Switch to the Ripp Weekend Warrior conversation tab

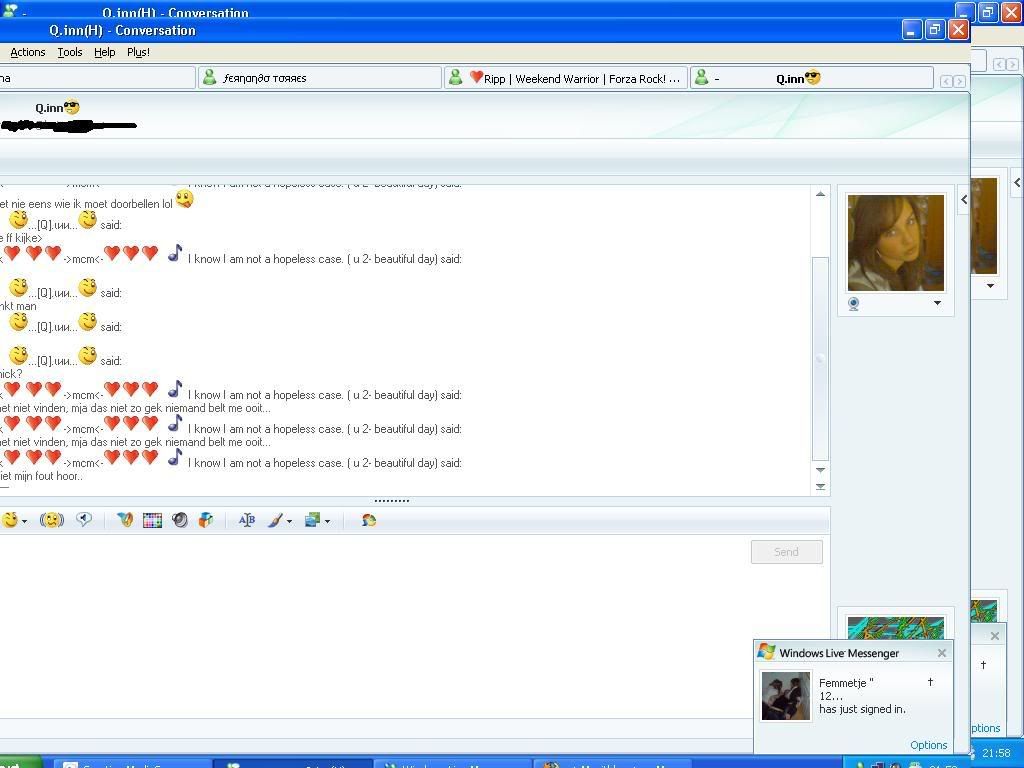(566, 78)
